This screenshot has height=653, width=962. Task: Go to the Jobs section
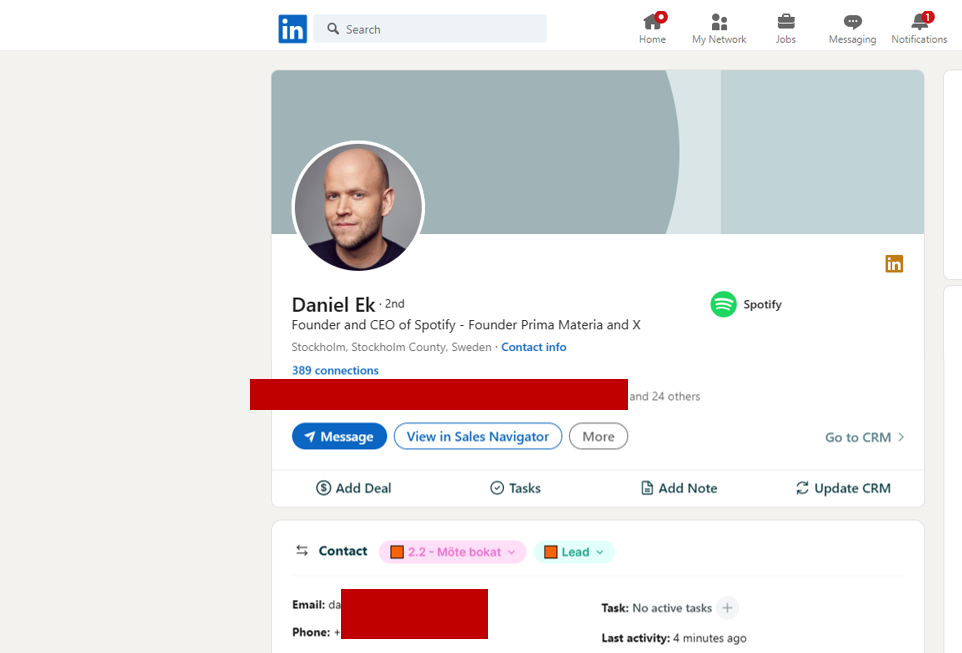pos(785,29)
